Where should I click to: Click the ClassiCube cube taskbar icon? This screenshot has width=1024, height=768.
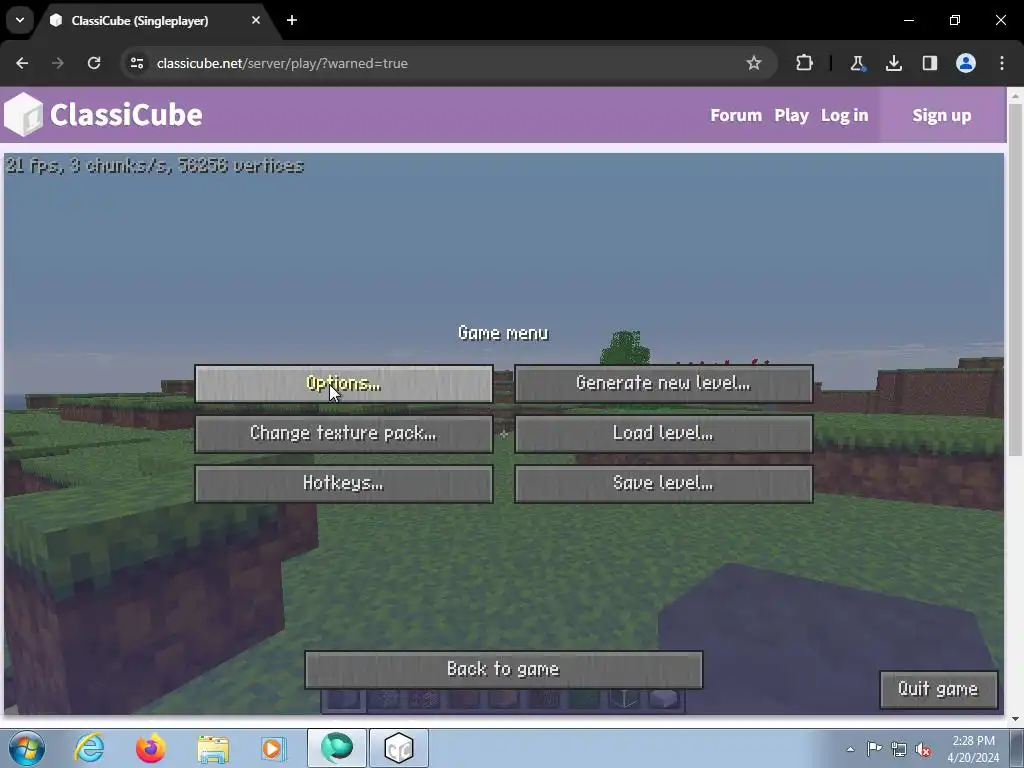tap(399, 748)
